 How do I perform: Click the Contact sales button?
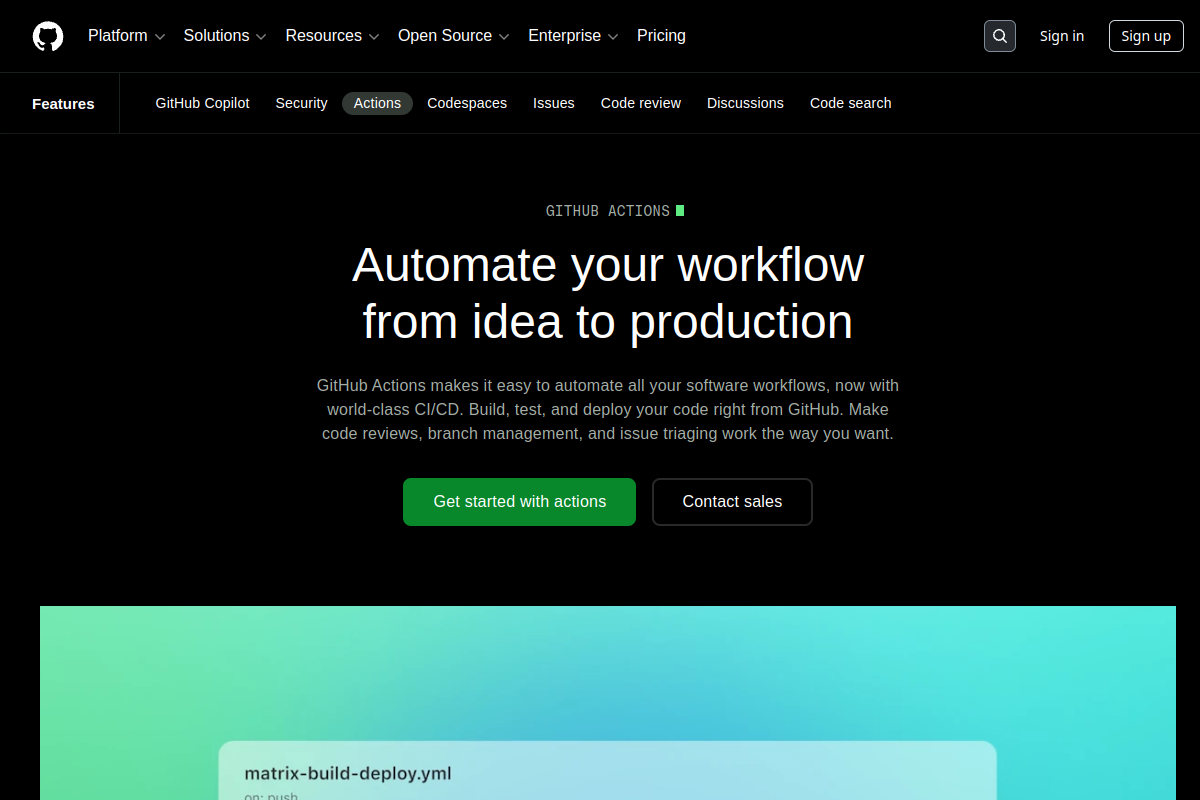click(x=732, y=502)
